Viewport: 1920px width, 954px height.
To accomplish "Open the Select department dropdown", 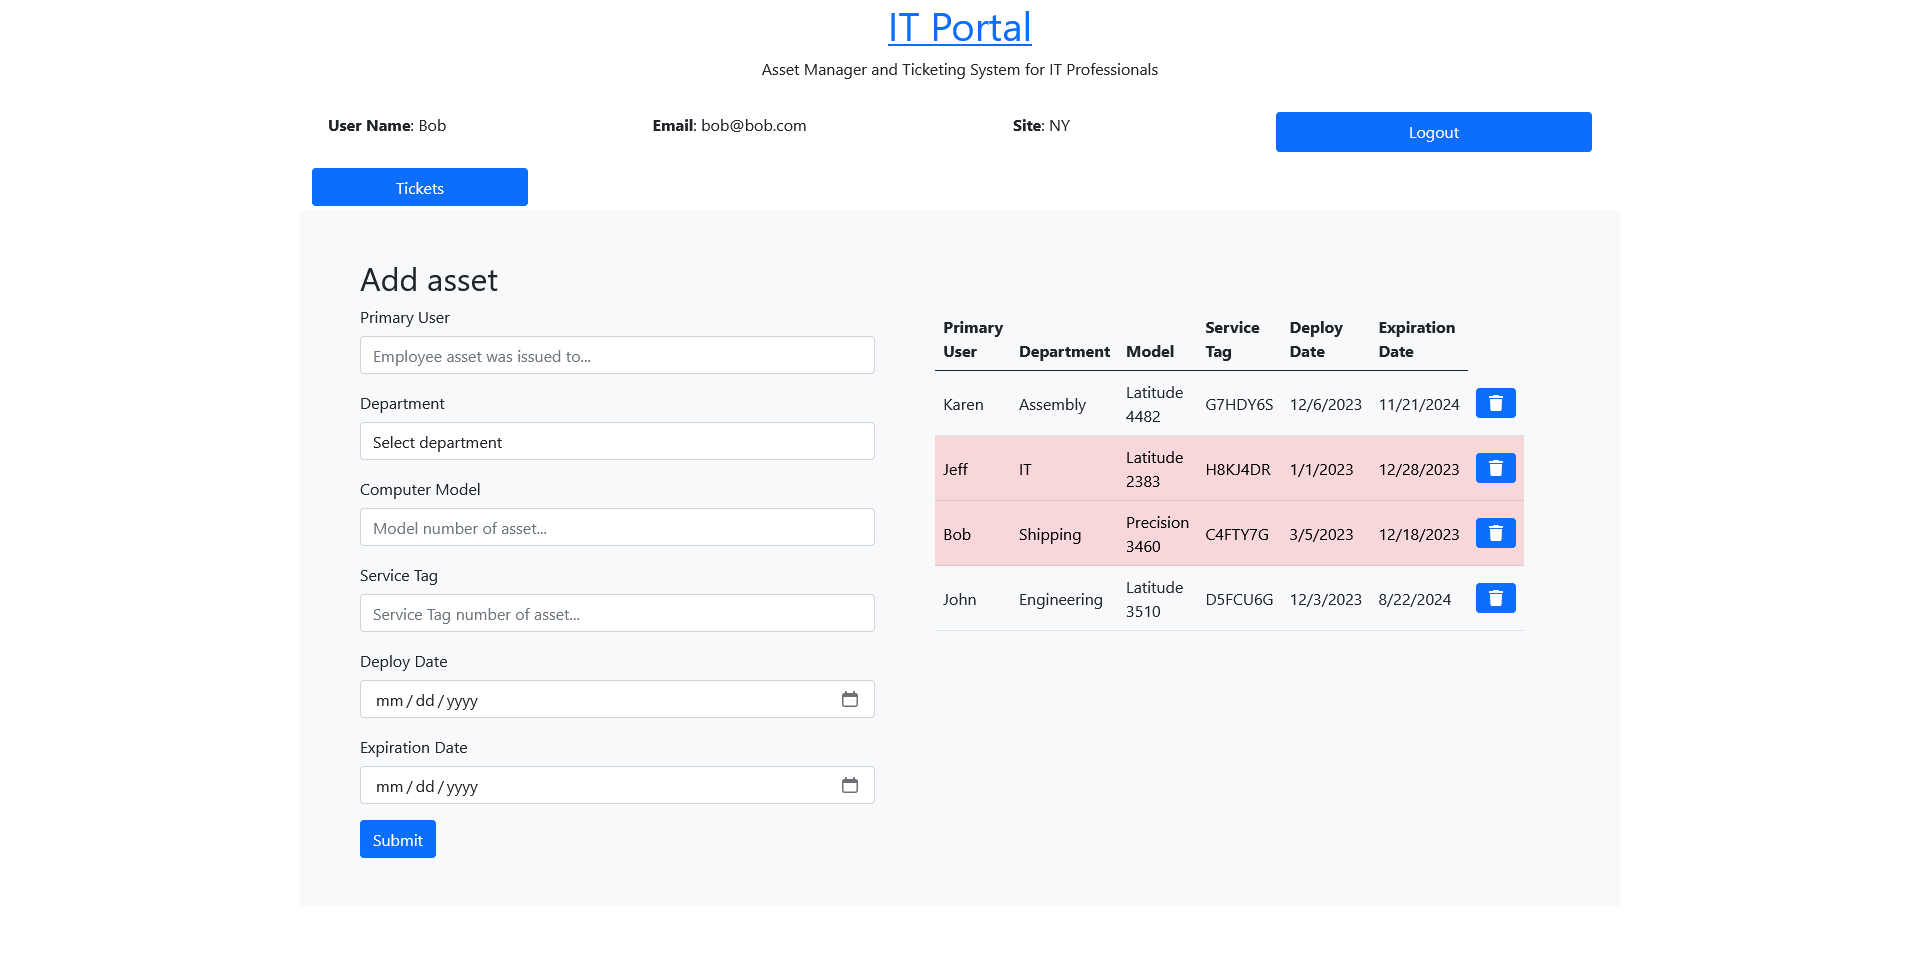I will tap(616, 441).
